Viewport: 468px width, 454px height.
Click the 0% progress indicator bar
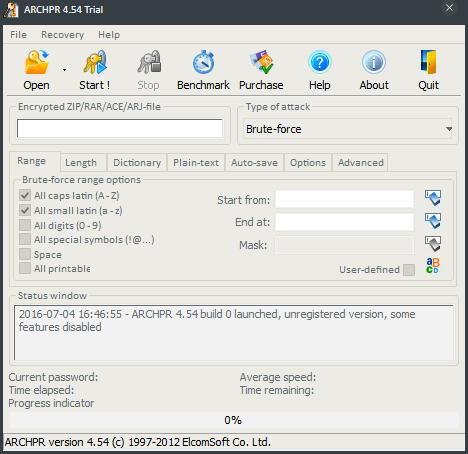(233, 420)
